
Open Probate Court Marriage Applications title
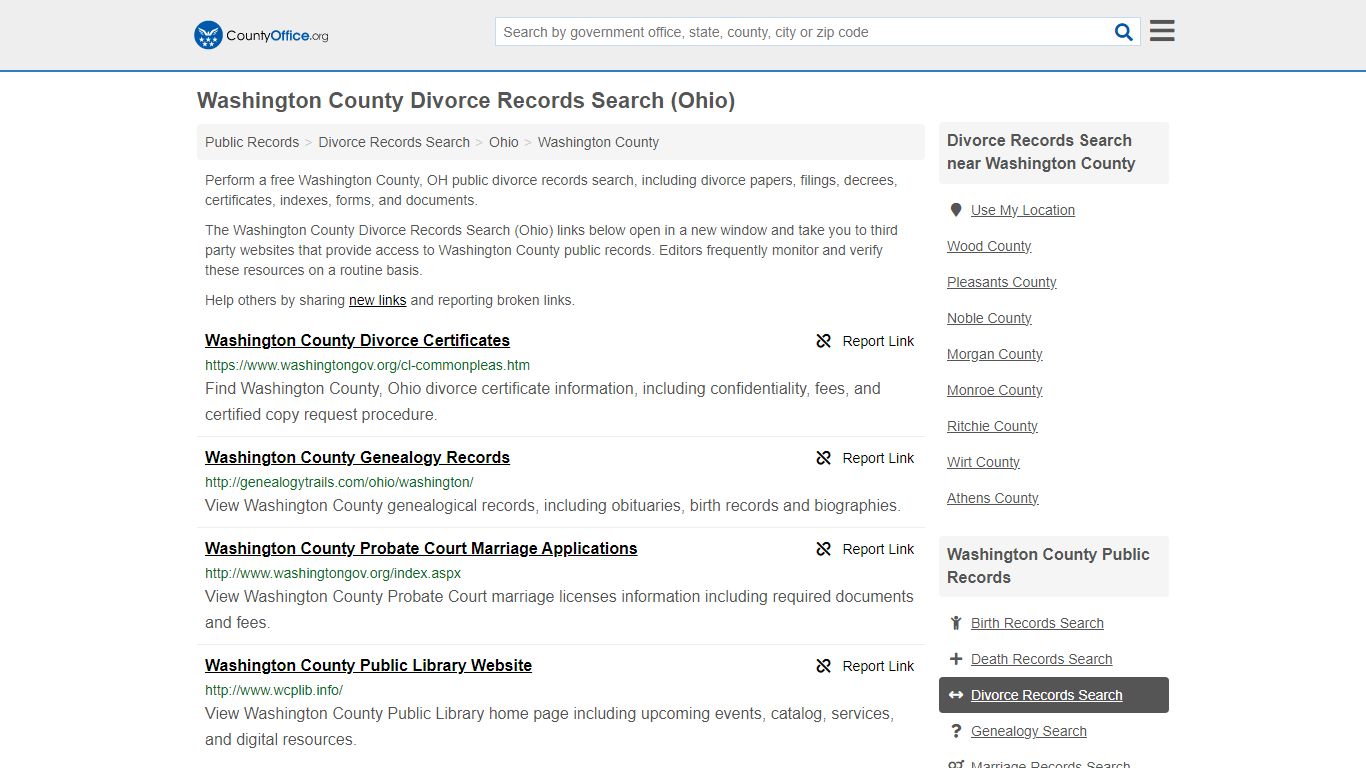click(421, 548)
